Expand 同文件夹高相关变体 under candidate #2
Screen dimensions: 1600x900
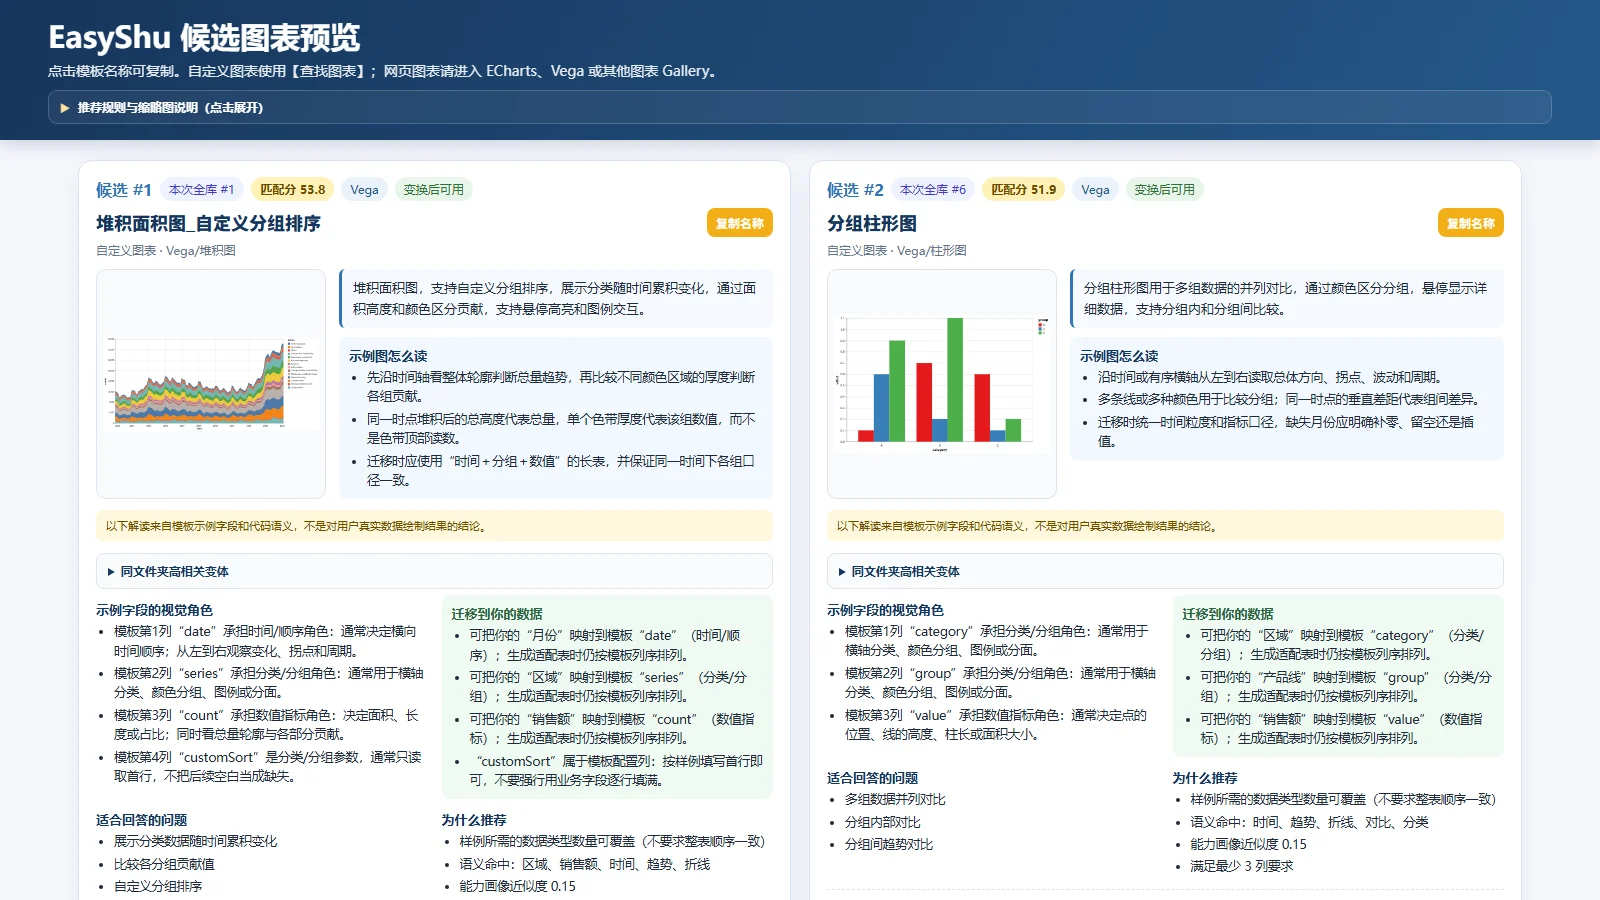click(1165, 571)
